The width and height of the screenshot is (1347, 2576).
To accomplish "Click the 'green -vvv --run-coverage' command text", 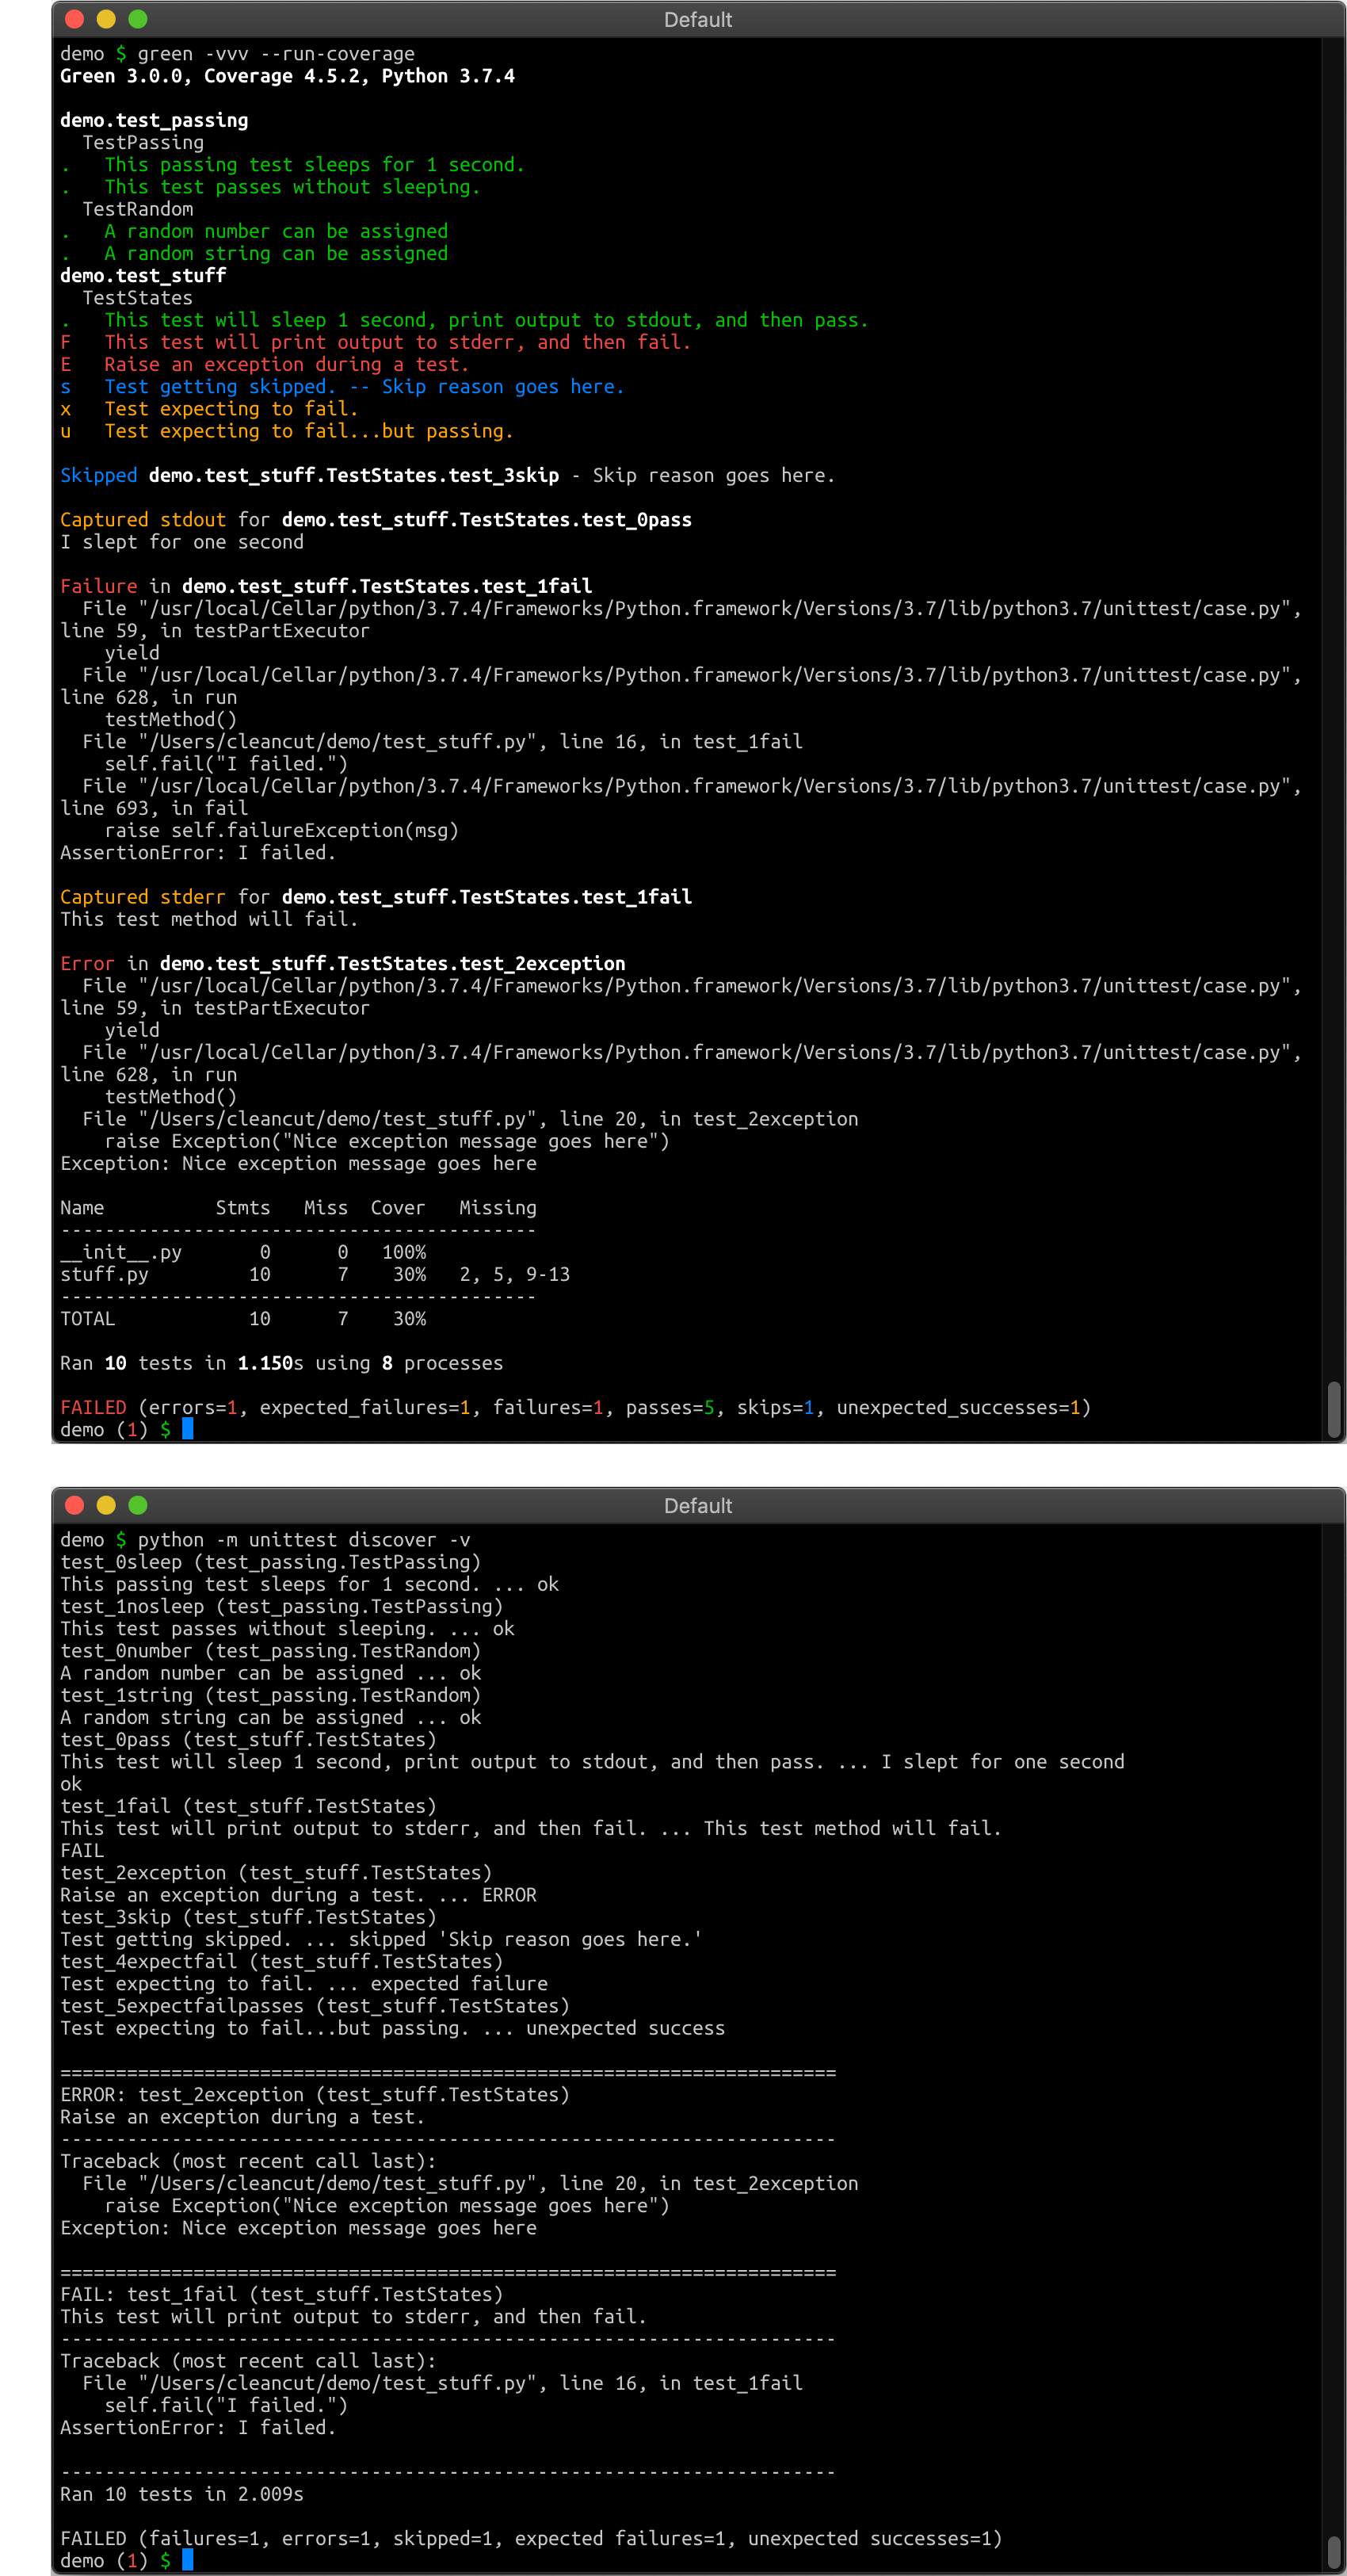I will [x=276, y=54].
